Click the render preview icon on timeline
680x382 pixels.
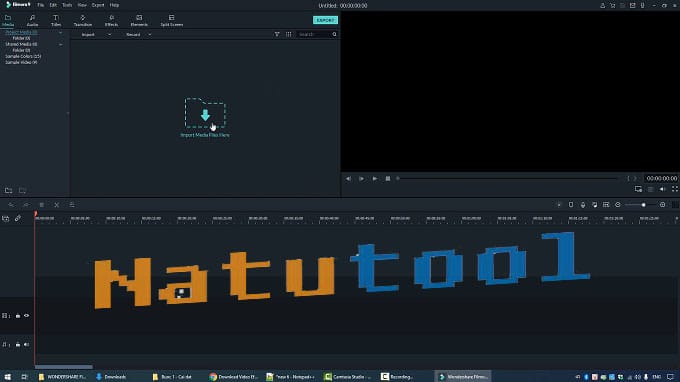pyautogui.click(x=559, y=205)
